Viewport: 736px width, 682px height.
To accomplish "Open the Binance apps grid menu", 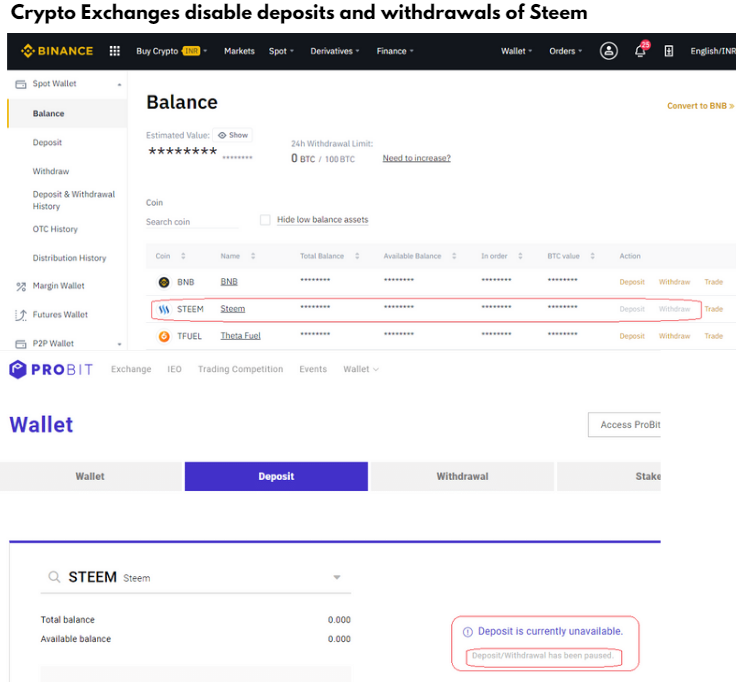I will (x=115, y=51).
